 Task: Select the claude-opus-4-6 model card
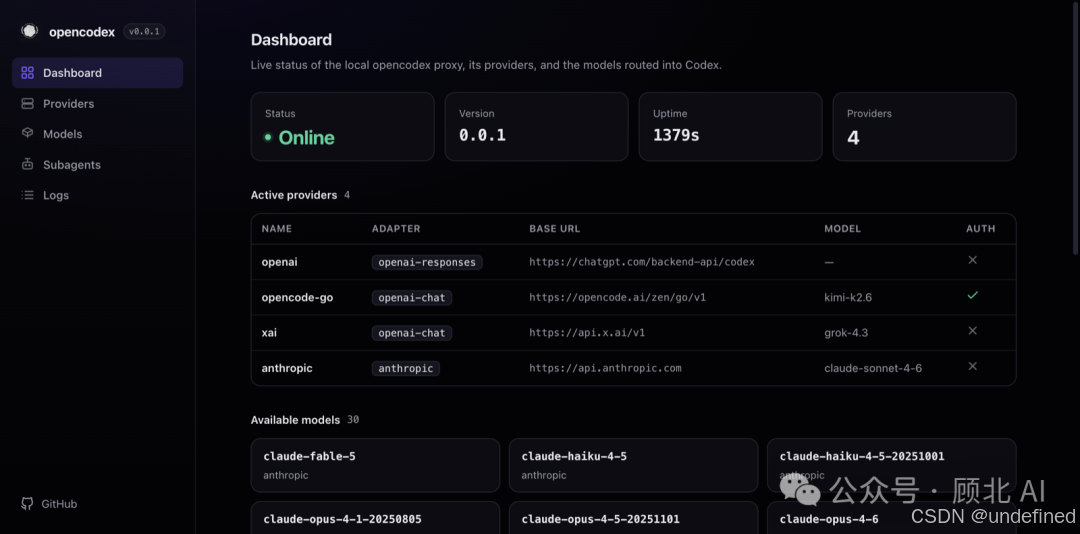click(x=892, y=517)
